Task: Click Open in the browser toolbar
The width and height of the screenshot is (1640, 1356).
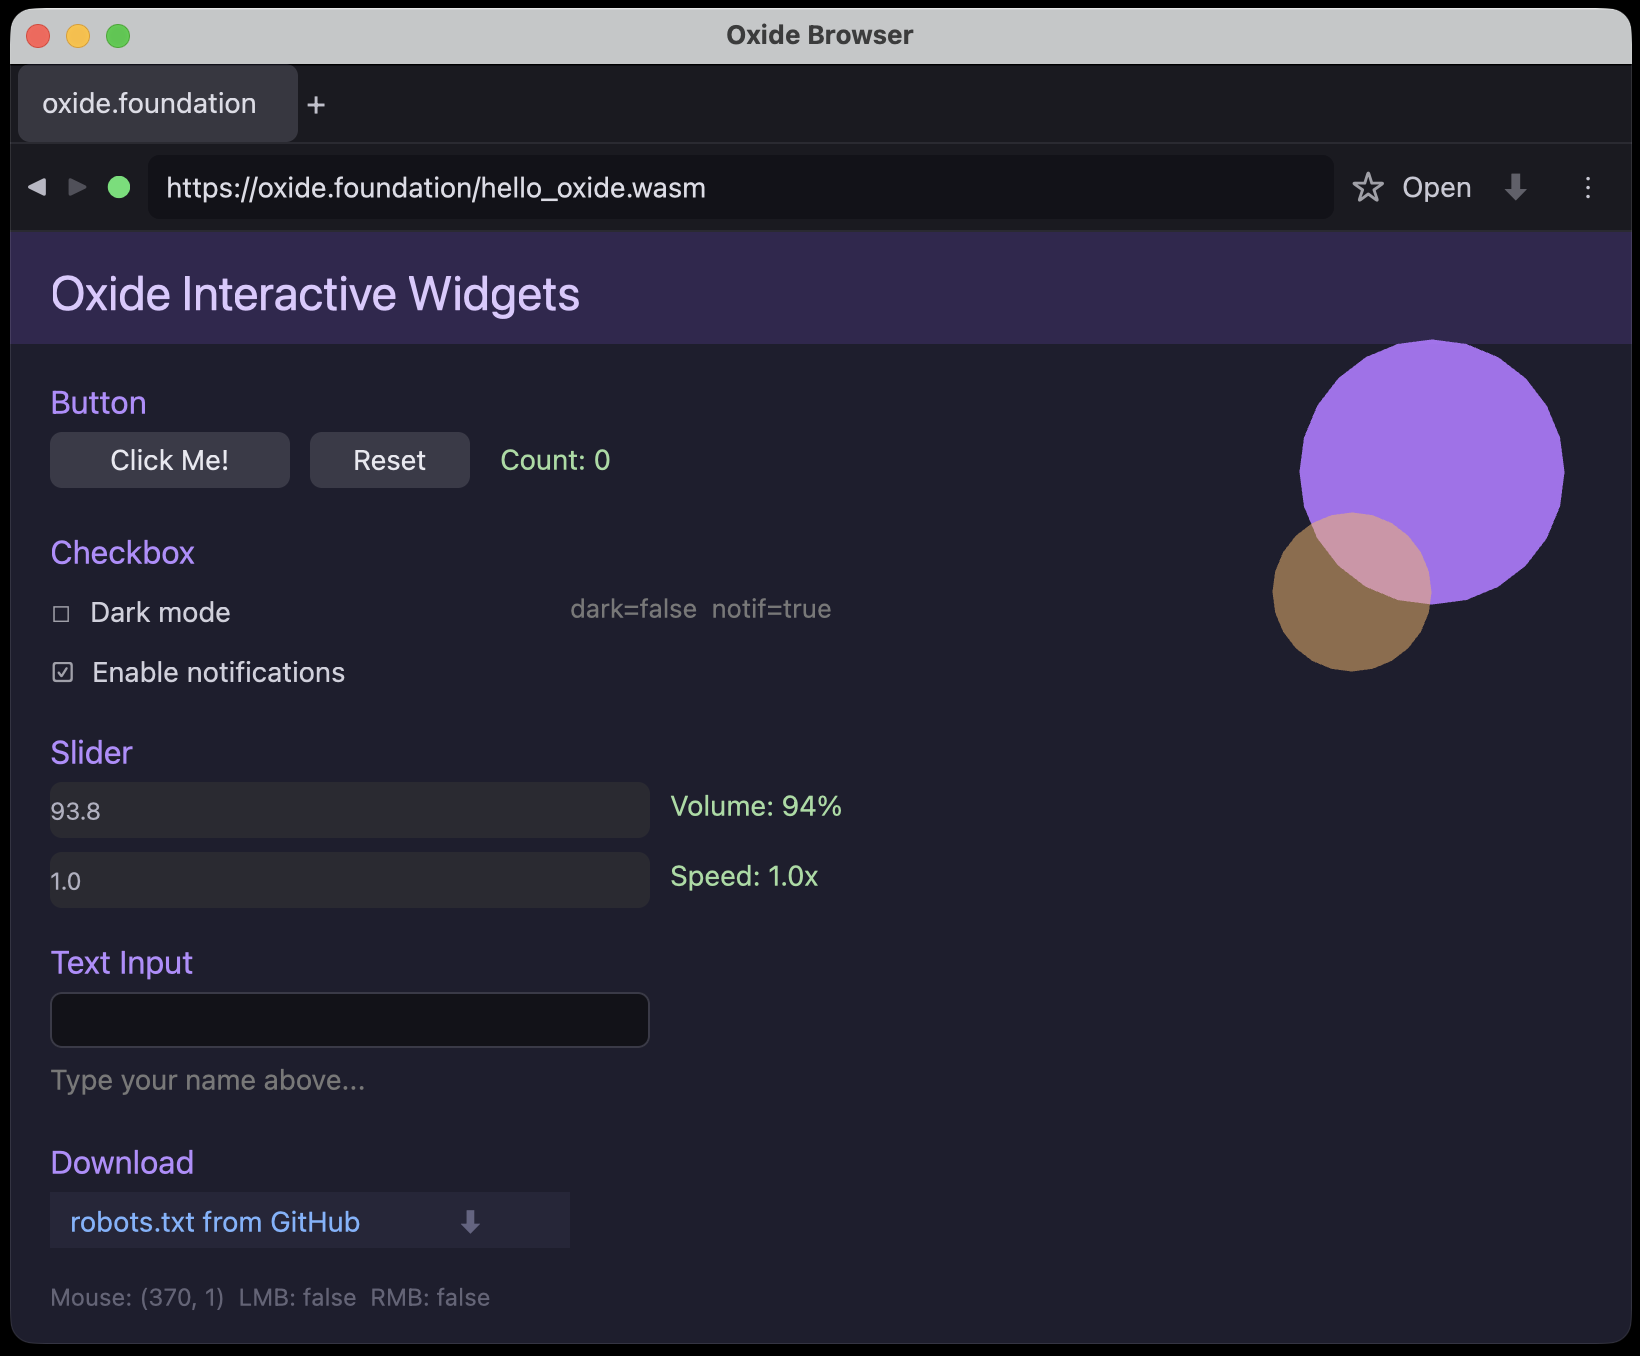Action: 1437,187
